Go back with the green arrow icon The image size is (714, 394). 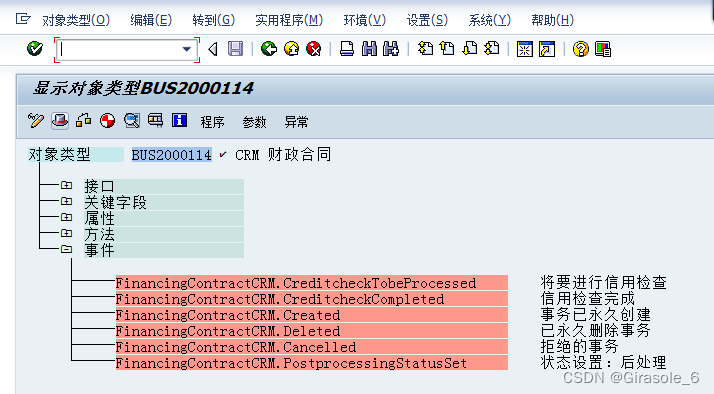[269, 49]
